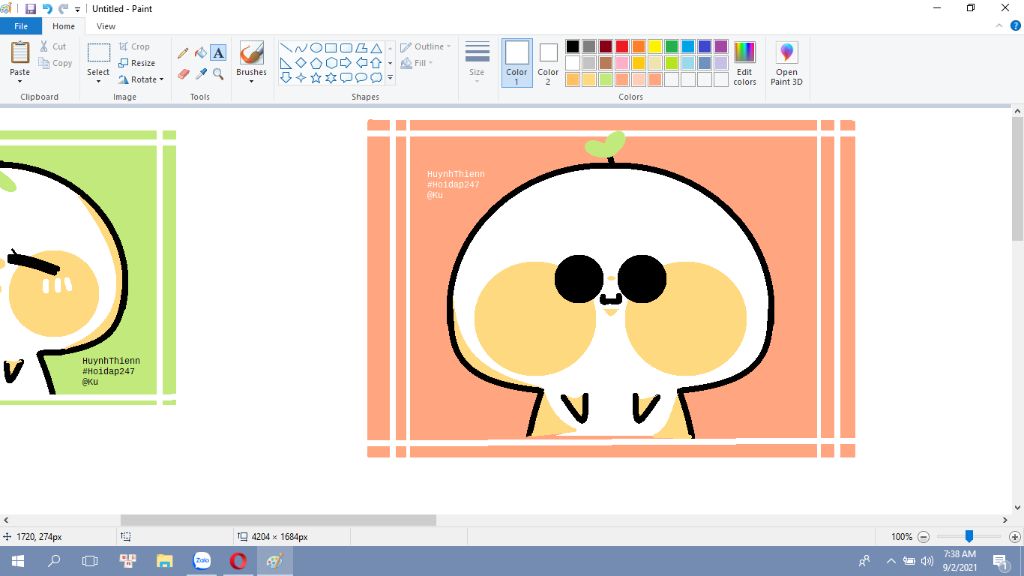Open the Brushes dropdown
Screen dimensions: 1024x576
coord(251,73)
